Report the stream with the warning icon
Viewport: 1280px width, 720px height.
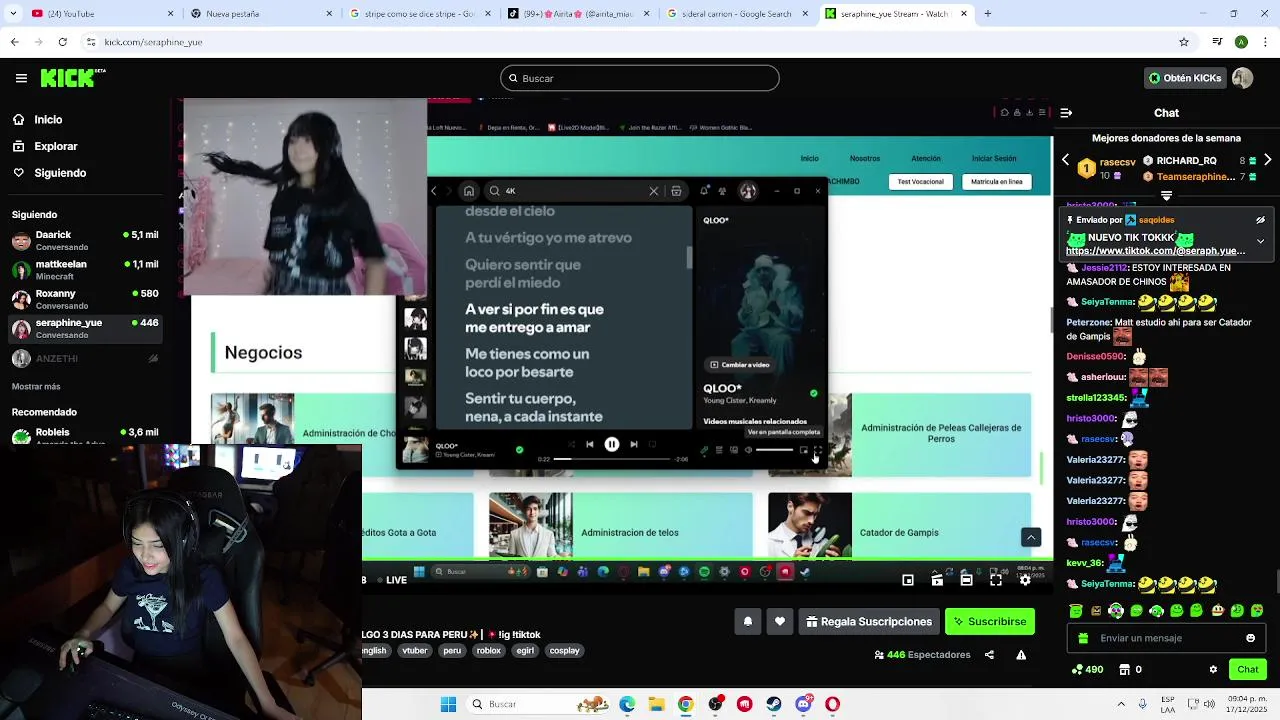(1021, 655)
